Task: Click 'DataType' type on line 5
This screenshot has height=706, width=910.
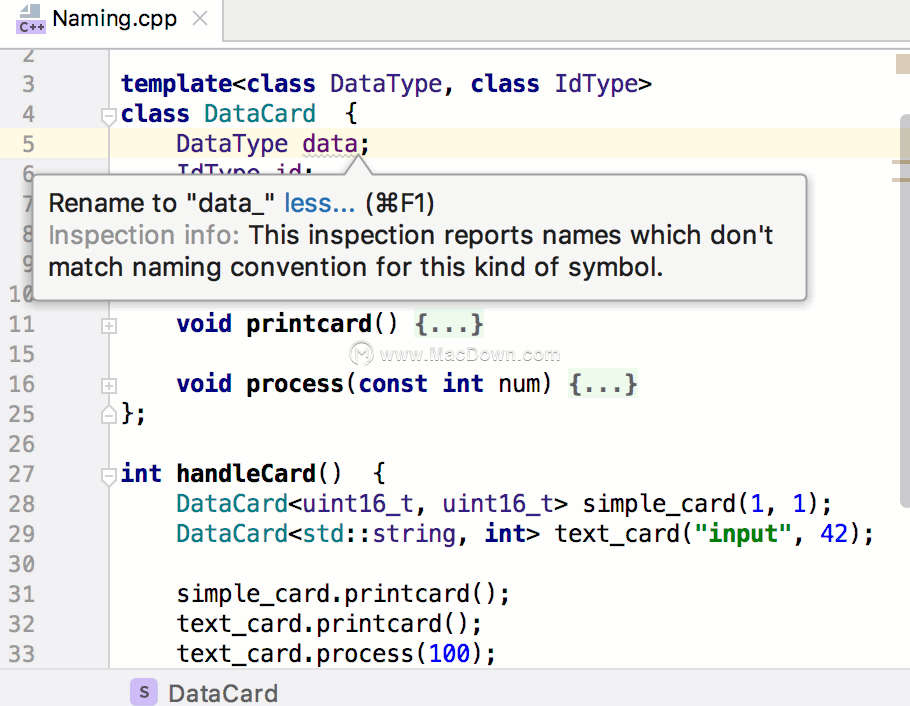Action: coord(232,144)
